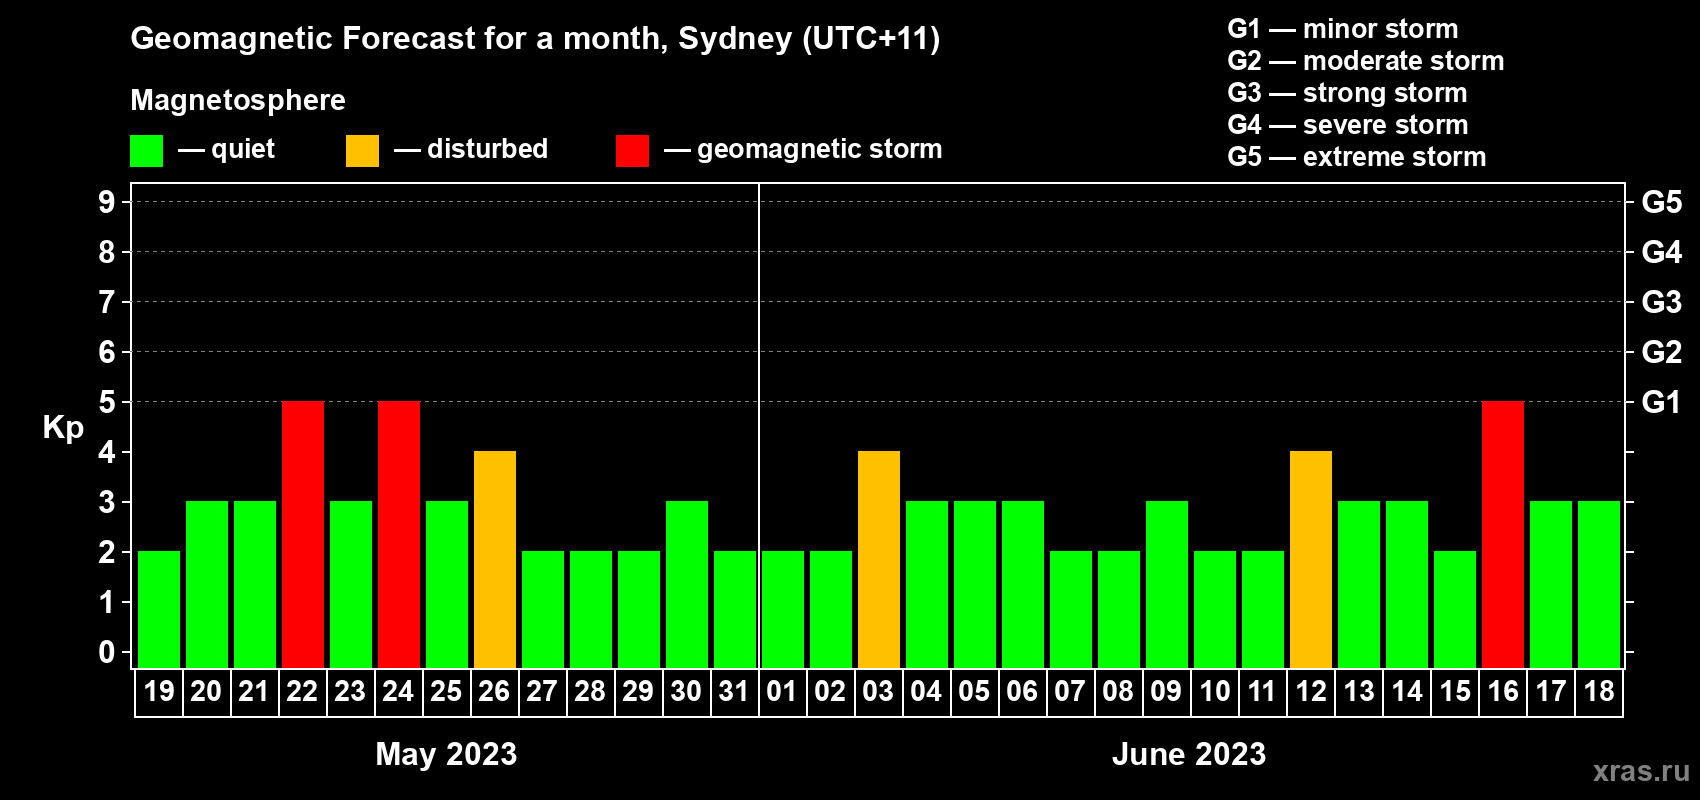Click the '— geomagnetic storm' legend label

(803, 149)
